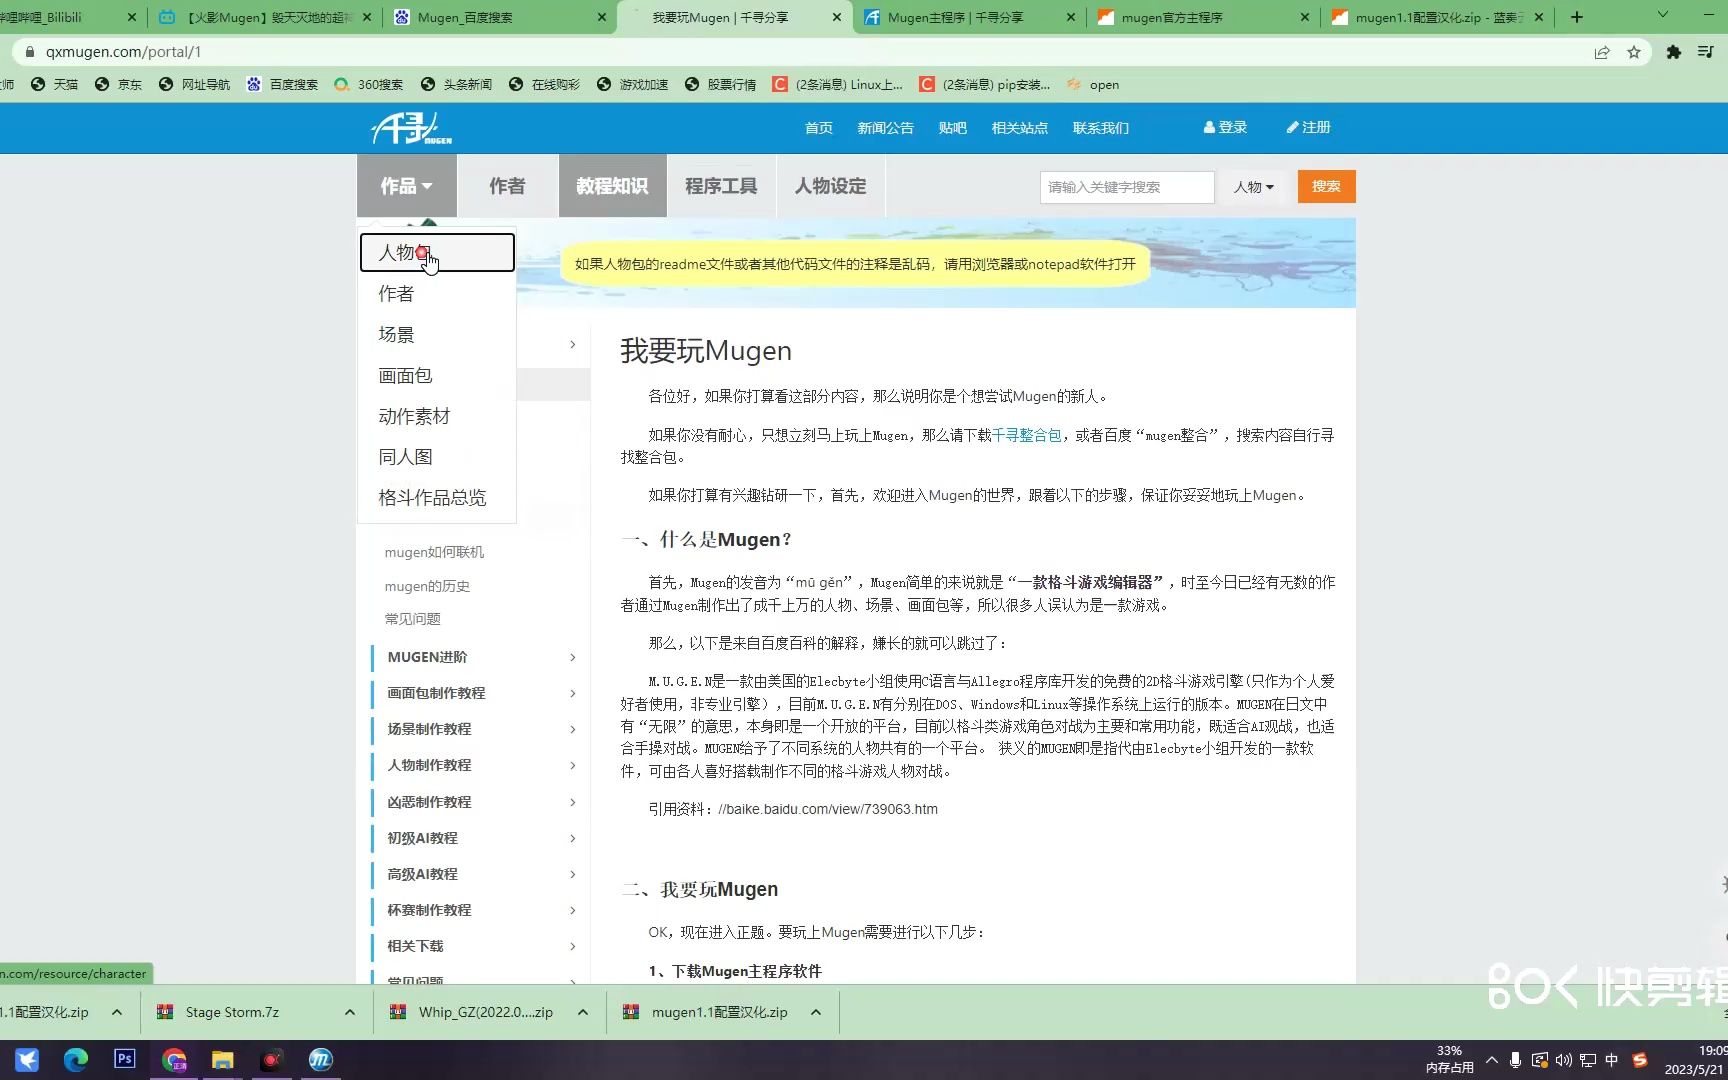Viewport: 1728px width, 1080px height.
Task: Click the volume icon in system tray
Action: [x=1563, y=1060]
